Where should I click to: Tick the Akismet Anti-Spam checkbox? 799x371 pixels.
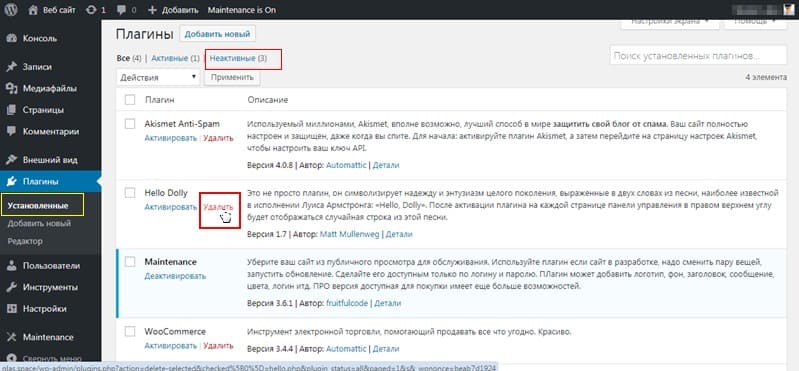click(x=130, y=124)
